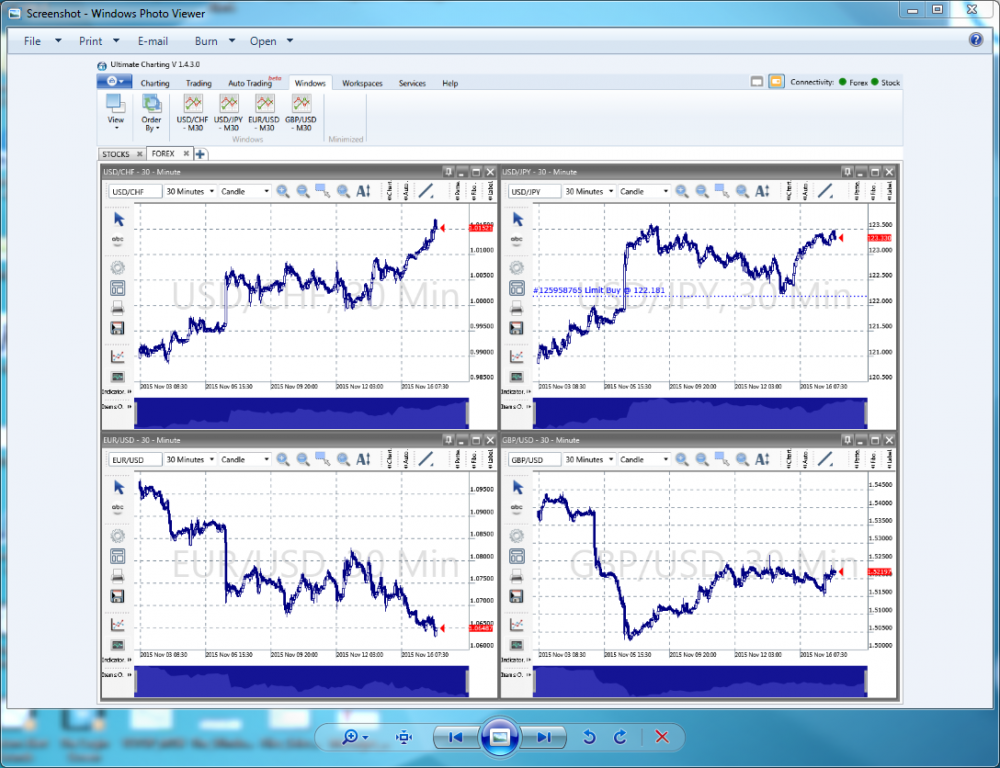Screen dimensions: 1000x768
Task: Select trend line tool on GBP/USD chart
Action: [x=825, y=459]
